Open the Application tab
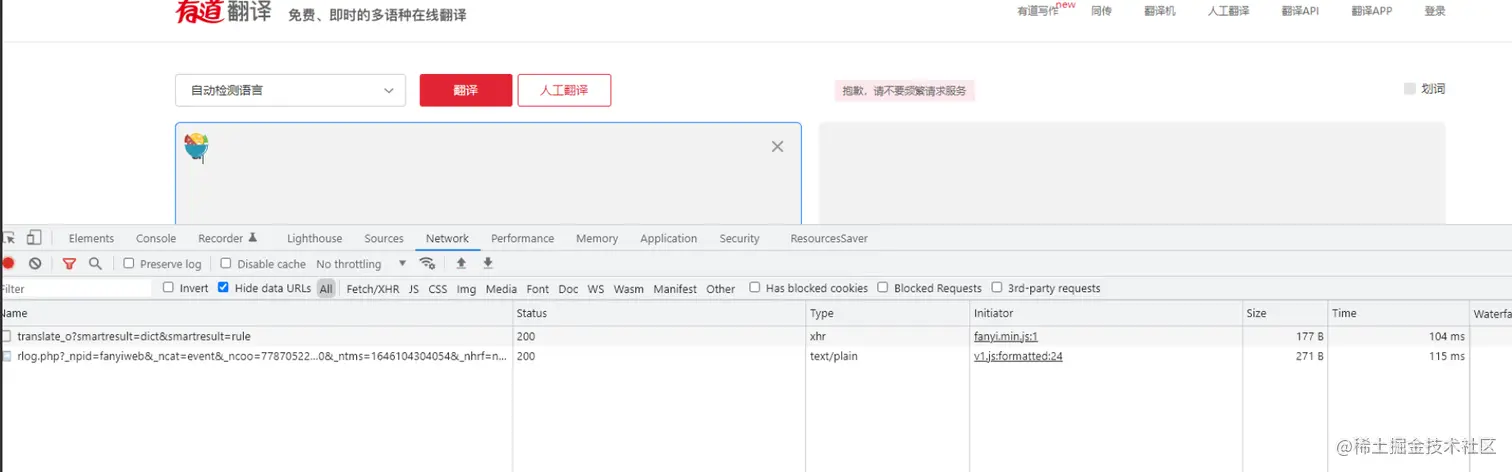The height and width of the screenshot is (472, 1512). (x=669, y=238)
